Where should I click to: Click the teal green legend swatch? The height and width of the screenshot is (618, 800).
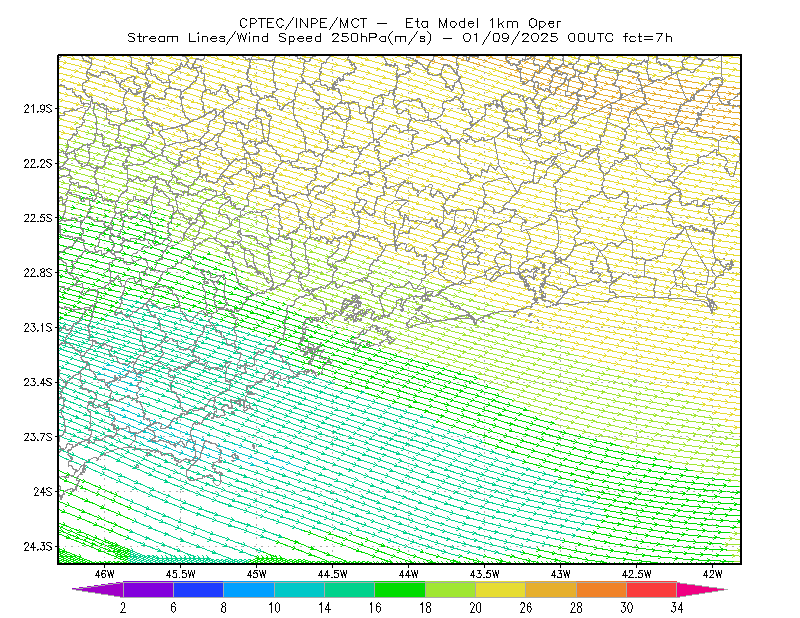point(349,589)
